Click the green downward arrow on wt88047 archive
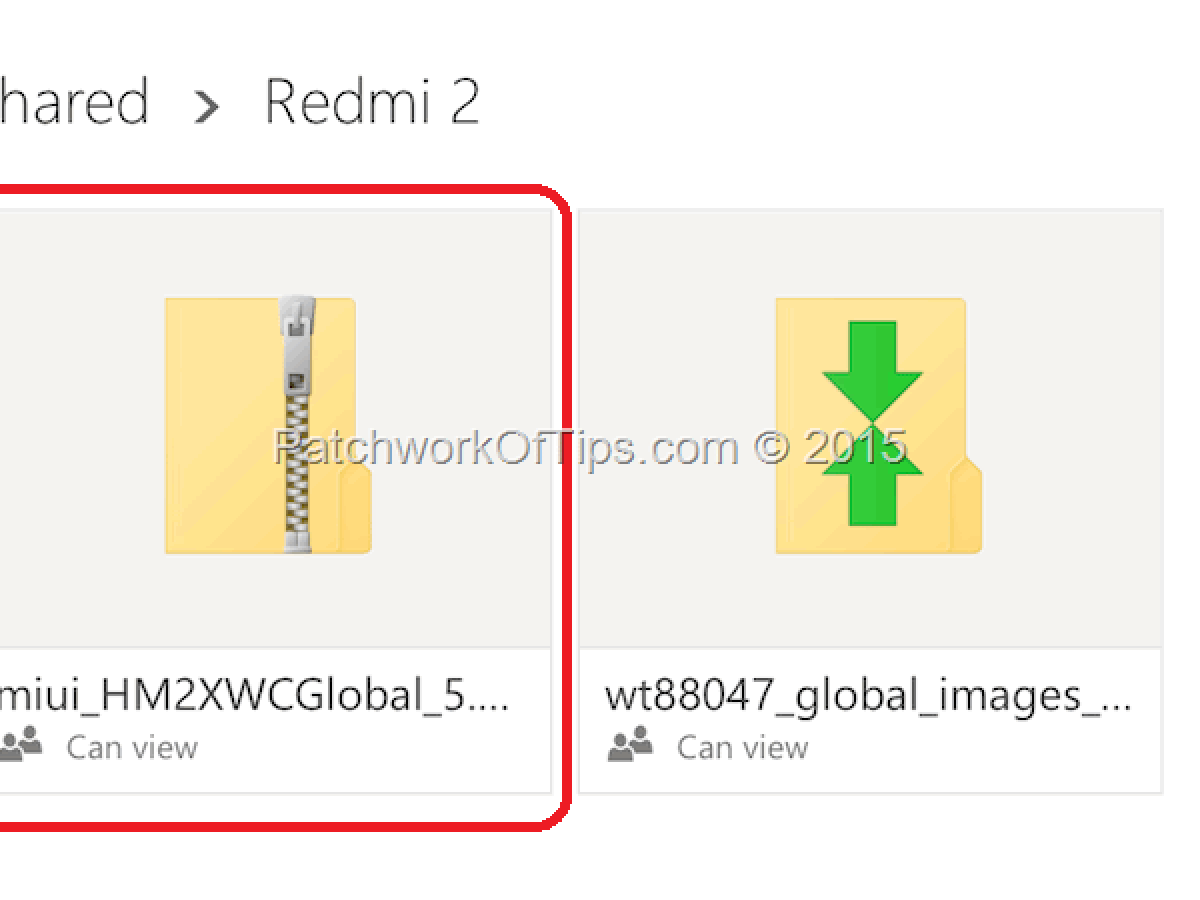This screenshot has width=1200, height=900. click(x=872, y=370)
